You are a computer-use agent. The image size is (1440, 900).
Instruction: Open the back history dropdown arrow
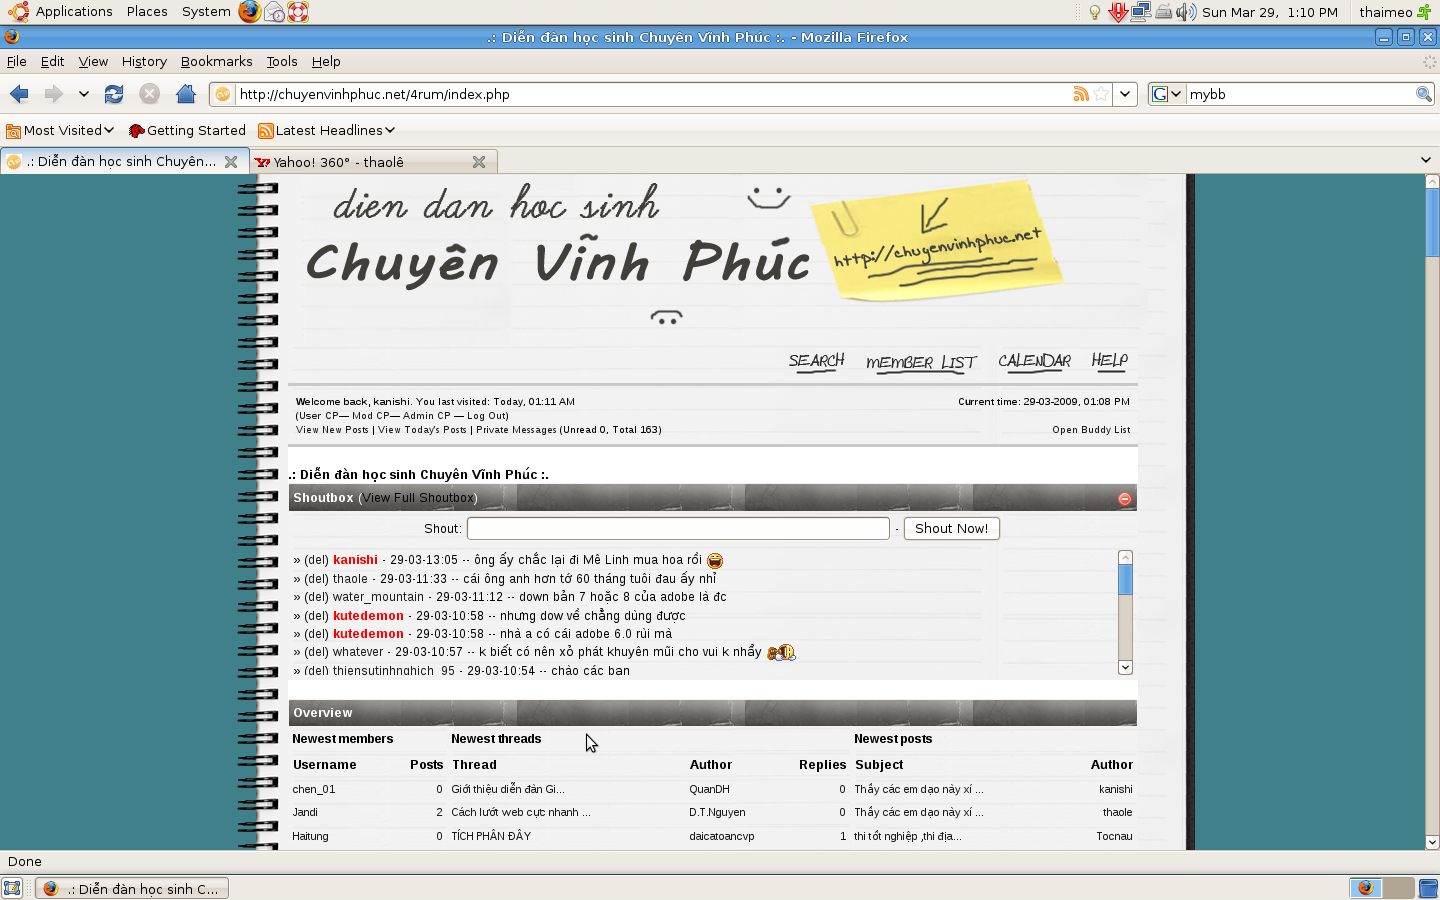84,94
